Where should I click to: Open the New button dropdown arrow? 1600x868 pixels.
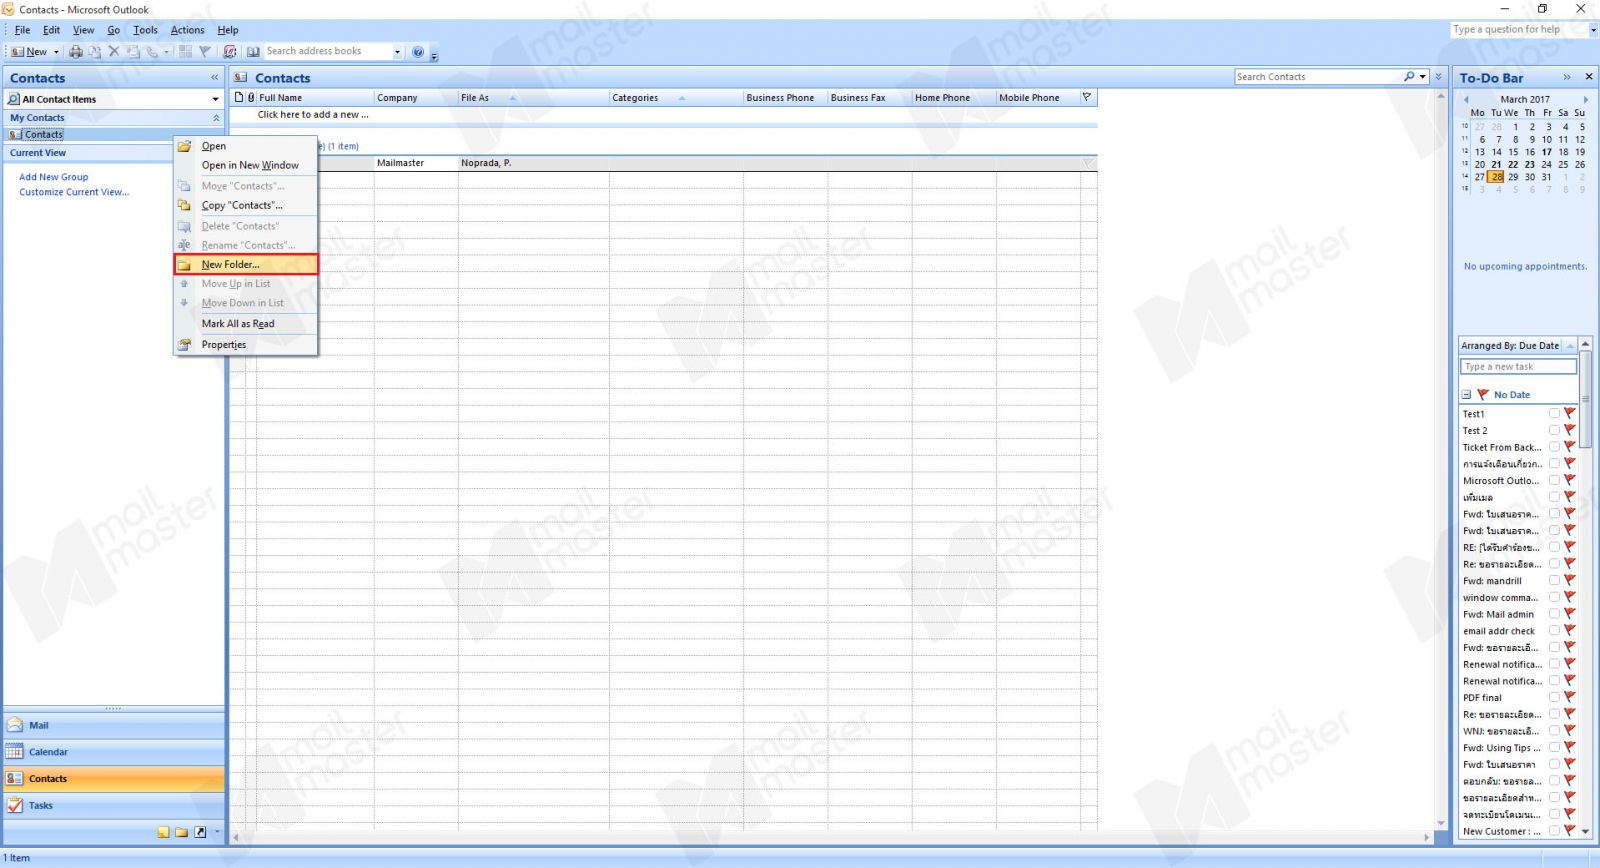tap(56, 52)
